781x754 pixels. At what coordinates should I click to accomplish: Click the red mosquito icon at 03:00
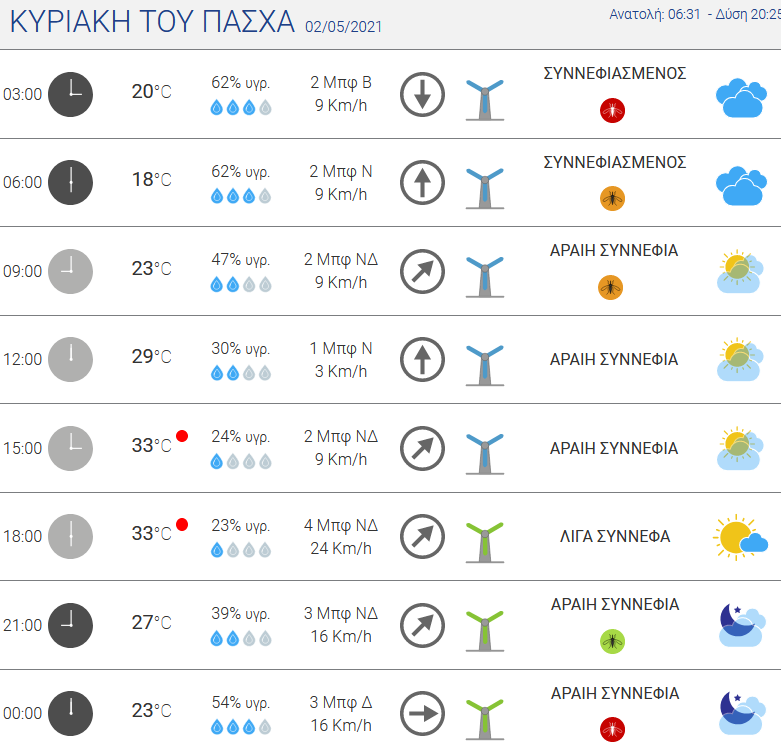pyautogui.click(x=612, y=111)
